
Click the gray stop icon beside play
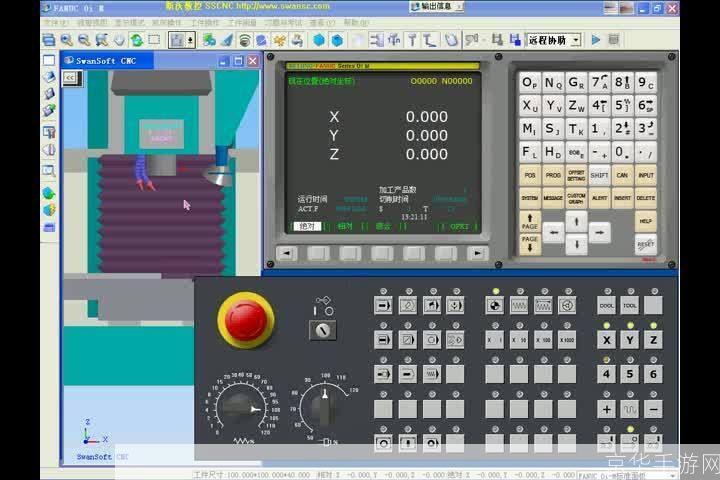(613, 40)
